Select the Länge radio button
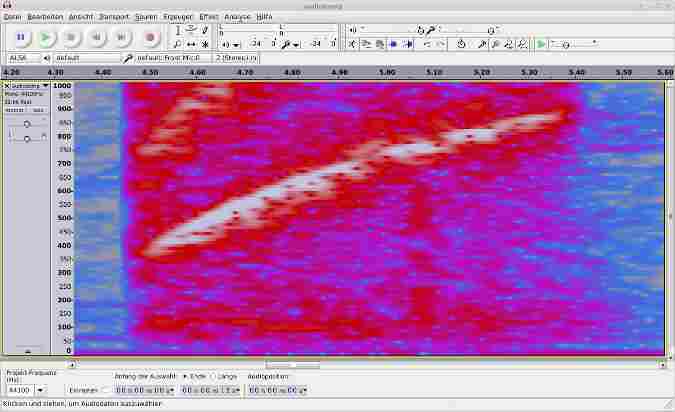 (x=213, y=376)
